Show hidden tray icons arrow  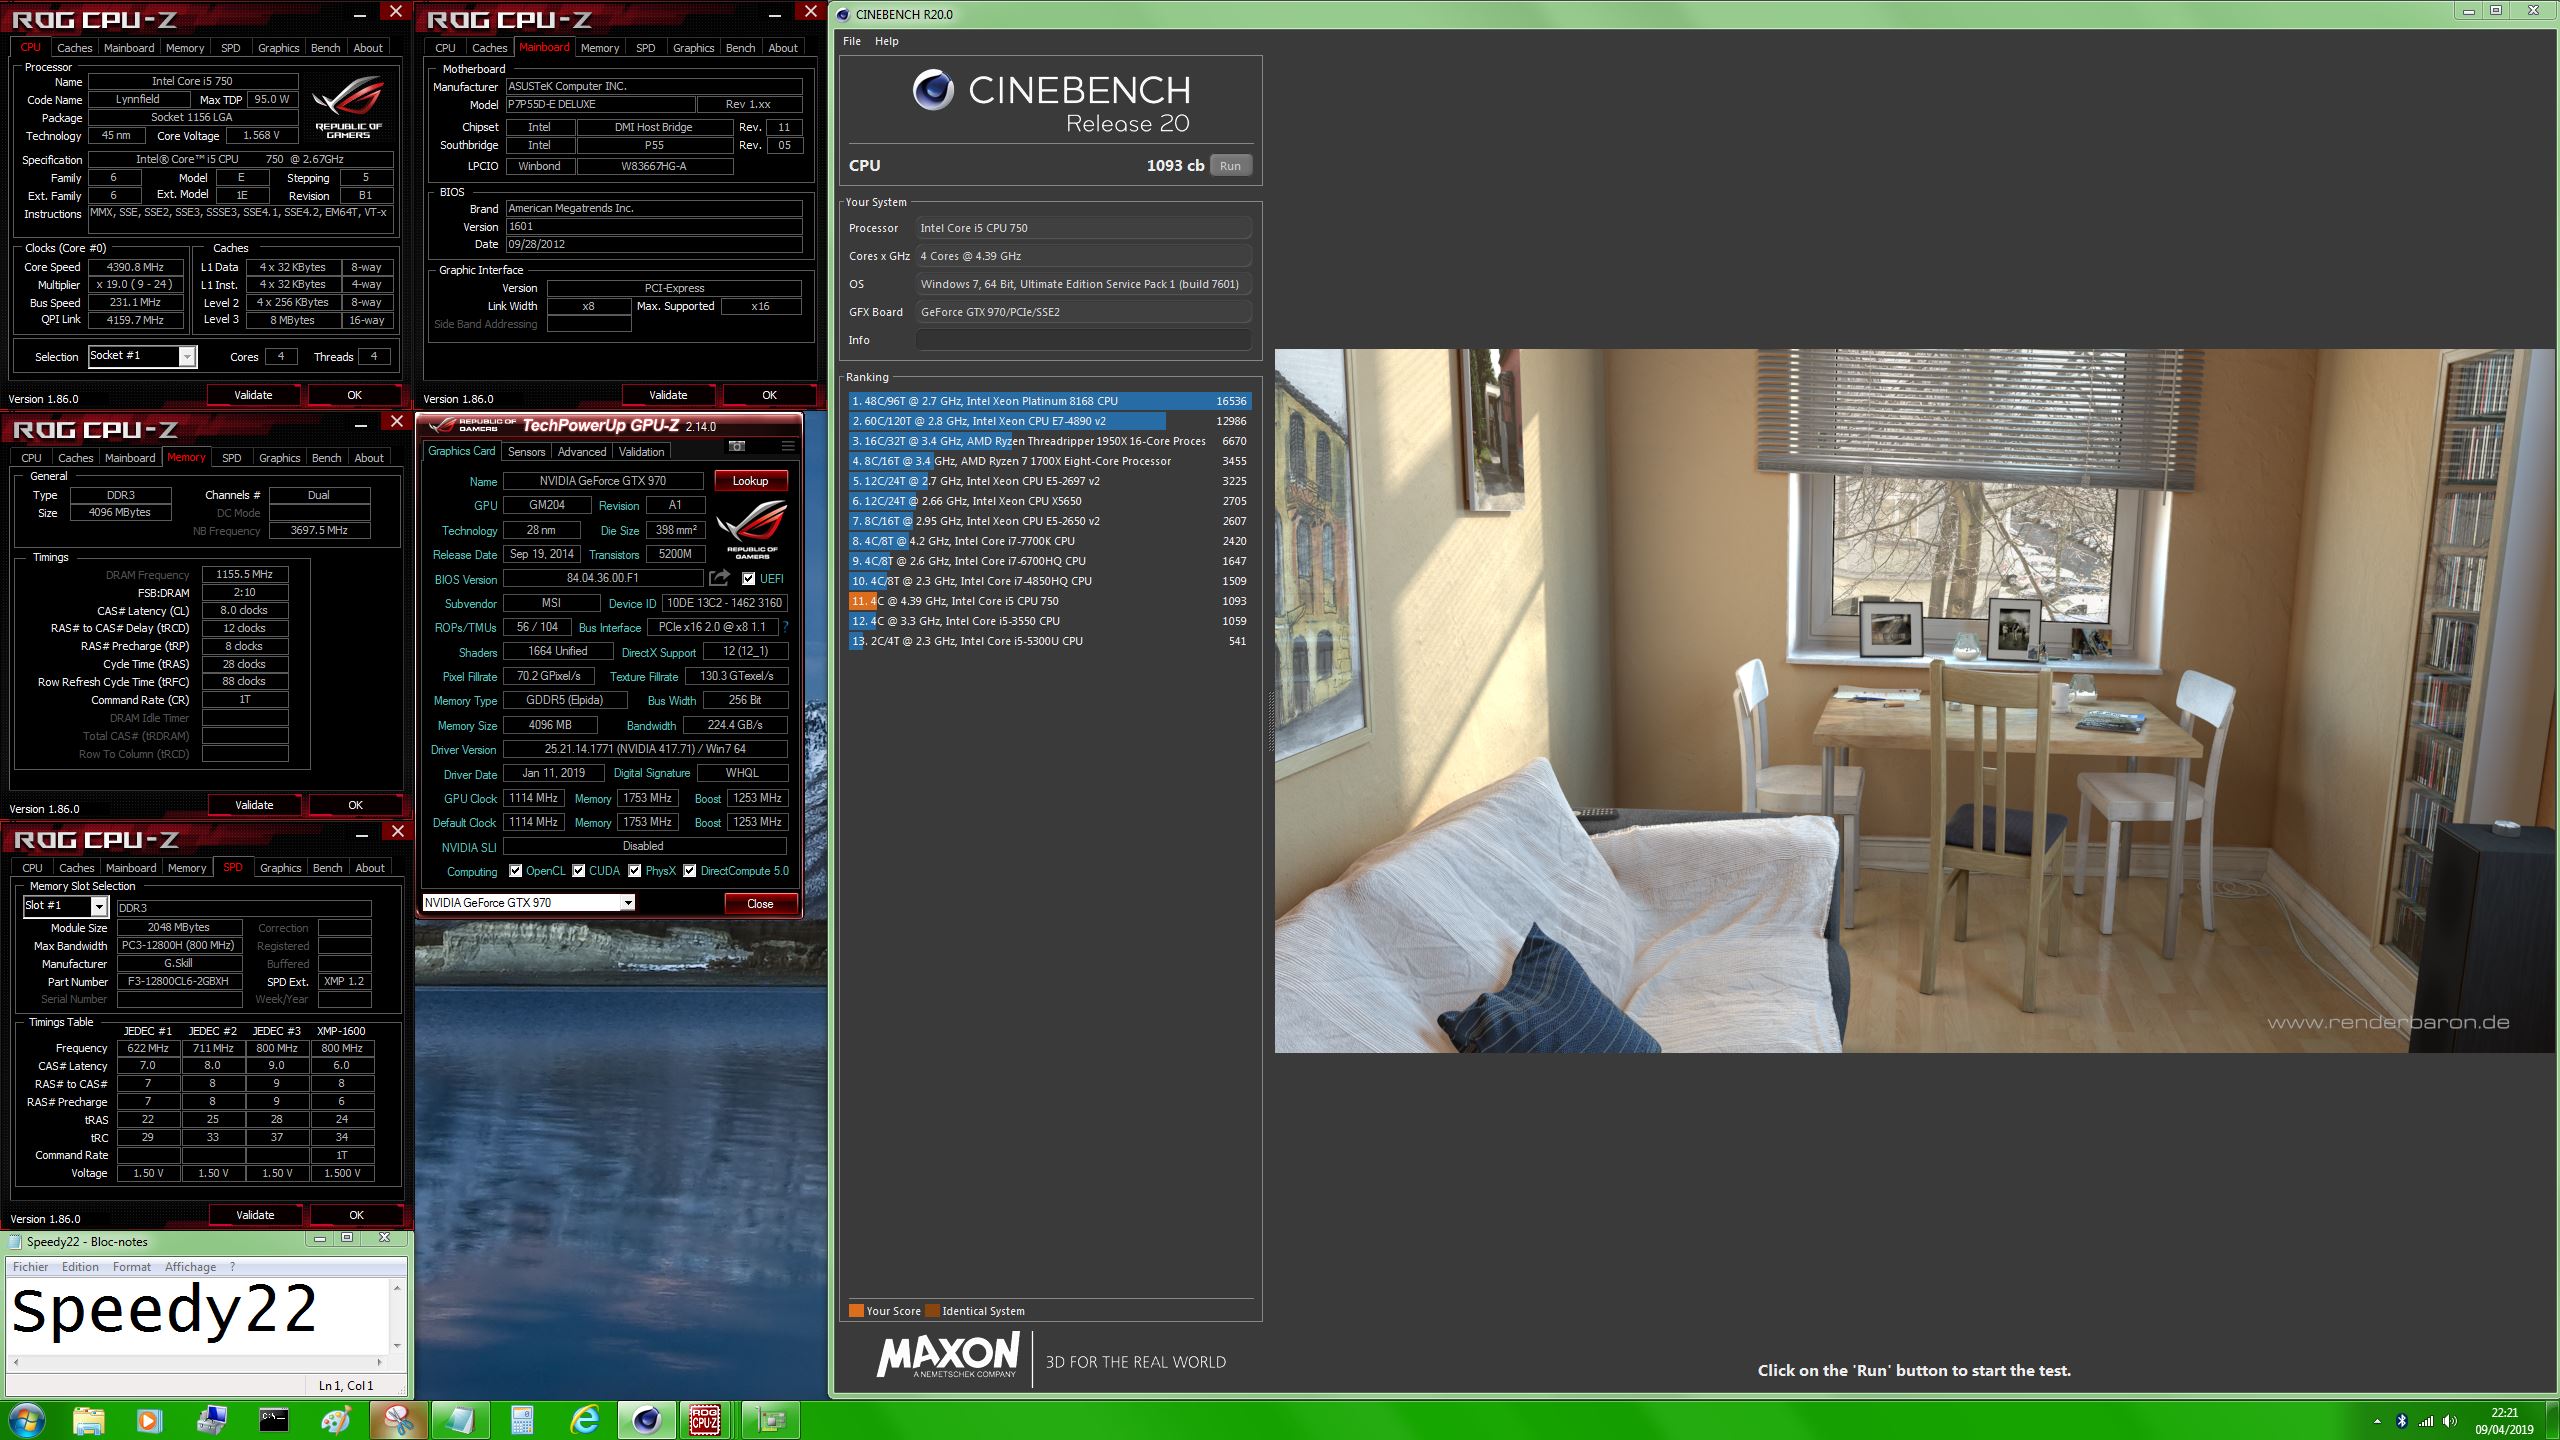pyautogui.click(x=2376, y=1421)
